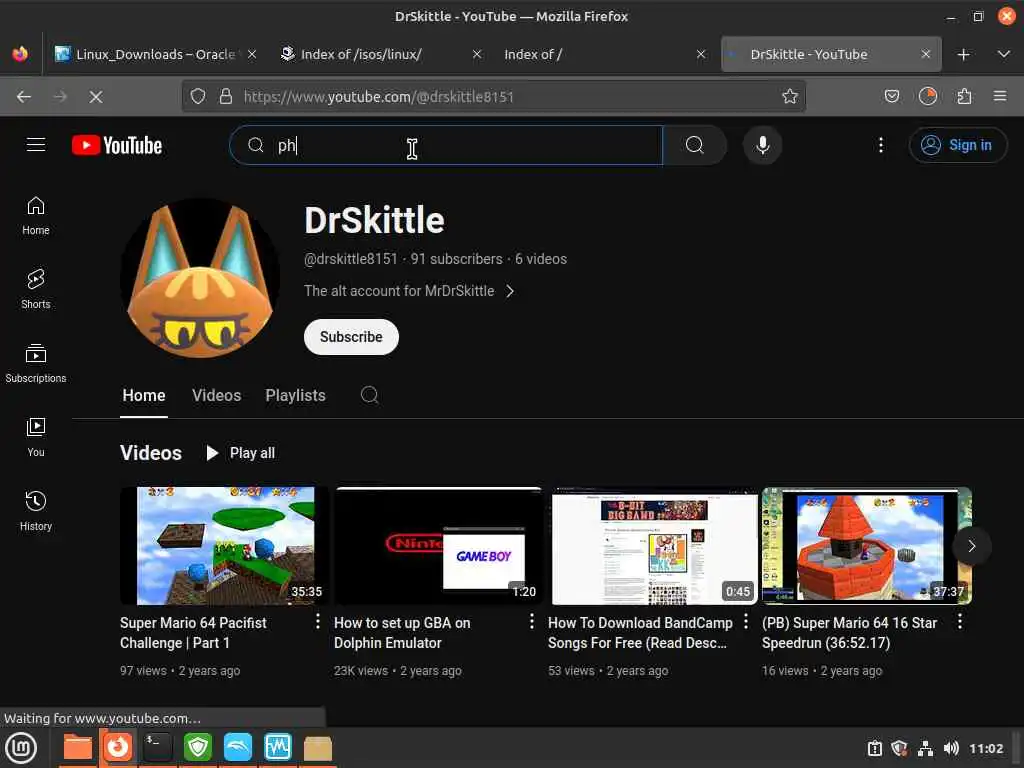Open the Game Boy video thumbnail
1024x768 pixels.
click(x=438, y=545)
